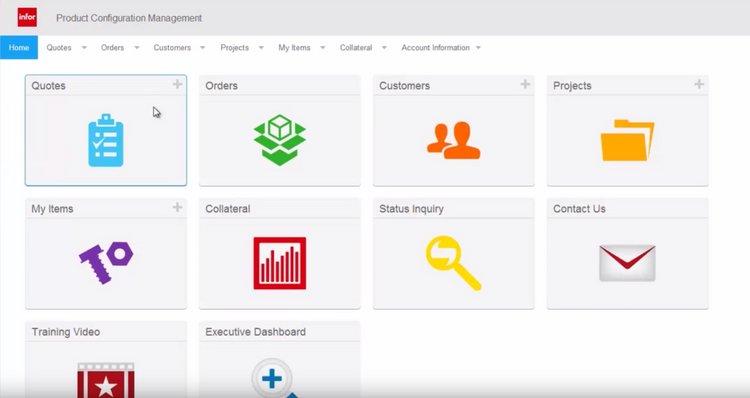Open the Customers orange people icon
Image resolution: width=750 pixels, height=398 pixels.
coord(453,140)
